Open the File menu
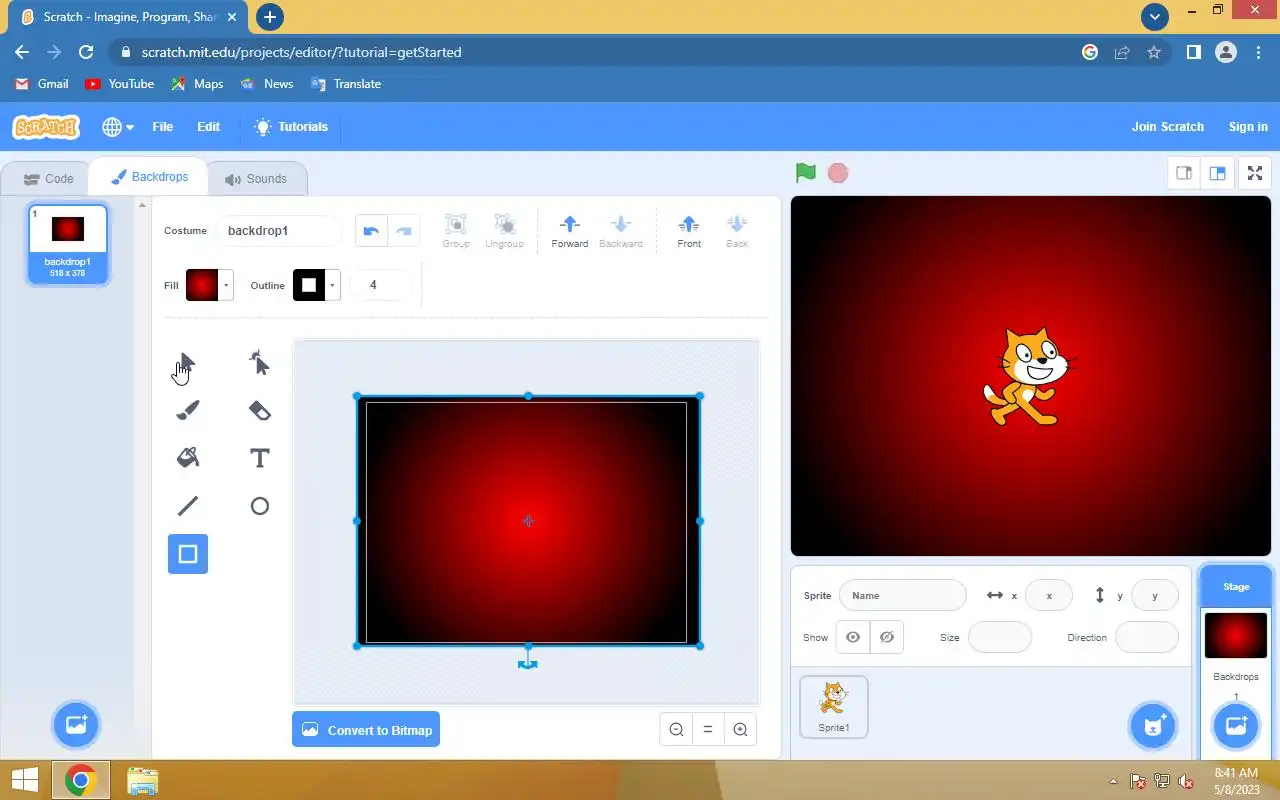The image size is (1280, 800). point(162,127)
